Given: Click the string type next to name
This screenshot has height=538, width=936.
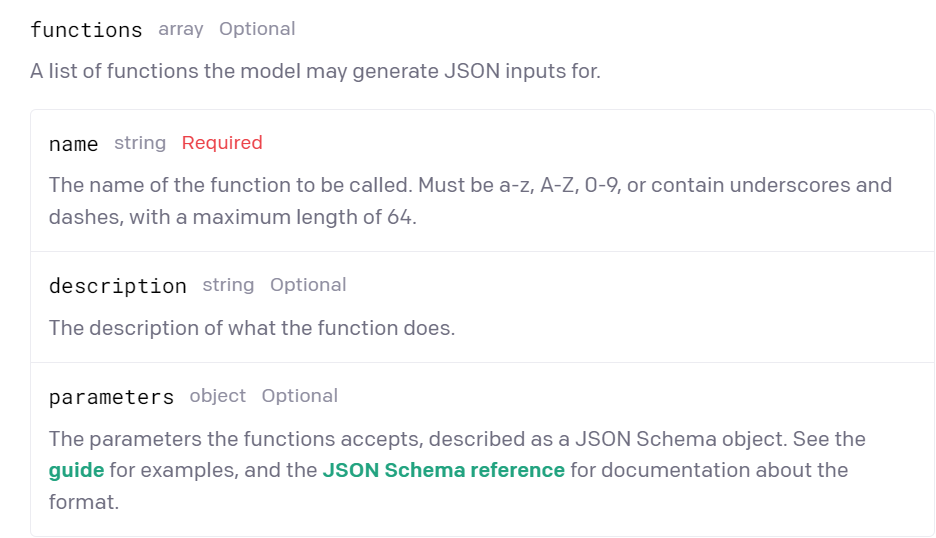Looking at the screenshot, I should pos(140,143).
